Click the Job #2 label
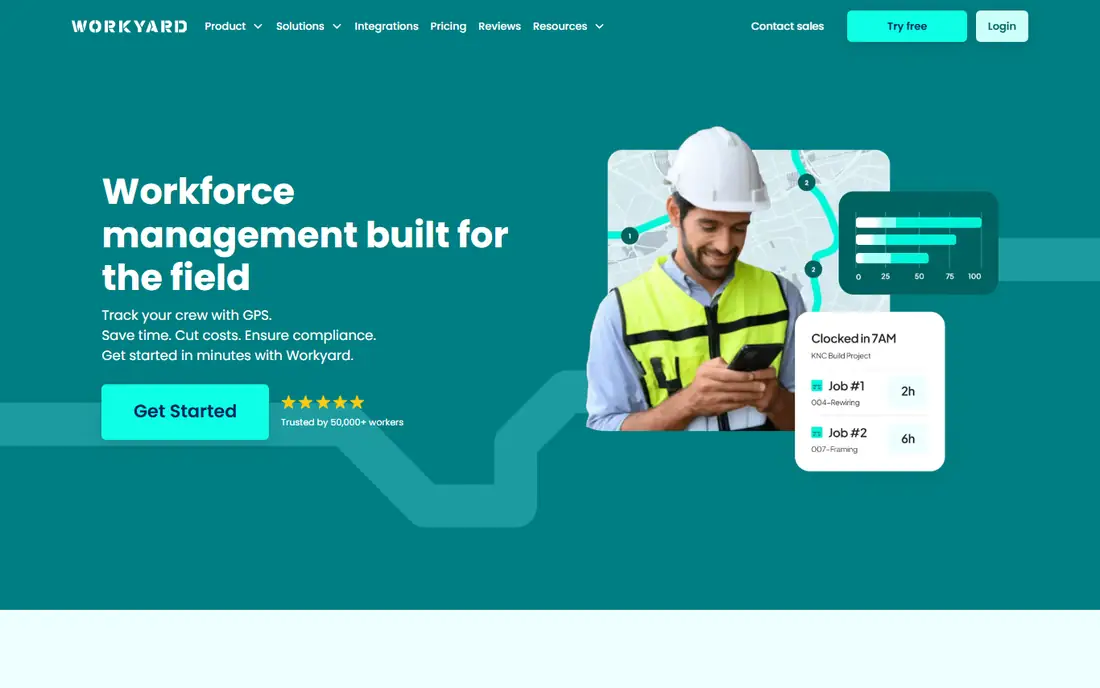 click(847, 433)
